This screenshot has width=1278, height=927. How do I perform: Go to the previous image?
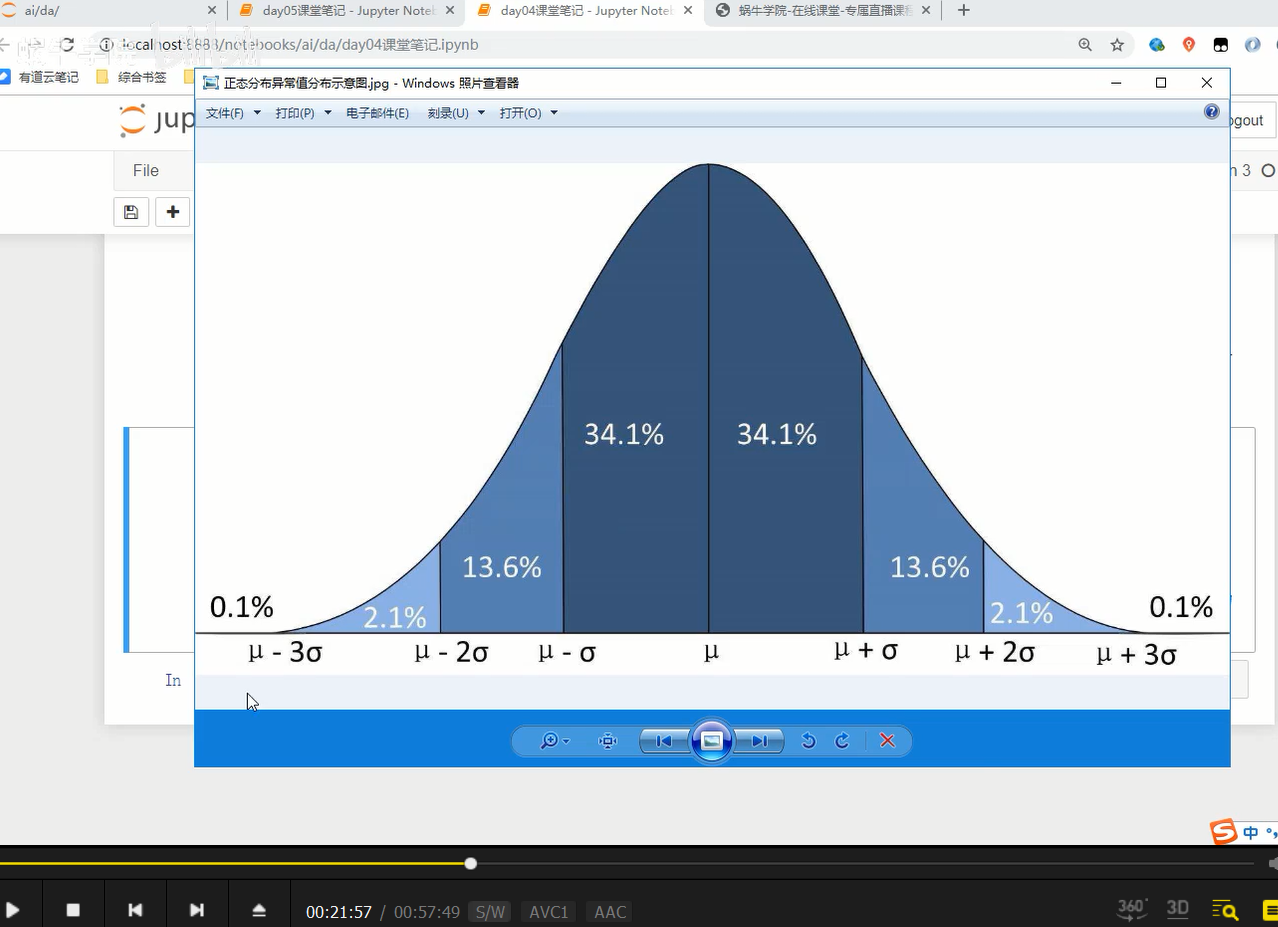(663, 741)
